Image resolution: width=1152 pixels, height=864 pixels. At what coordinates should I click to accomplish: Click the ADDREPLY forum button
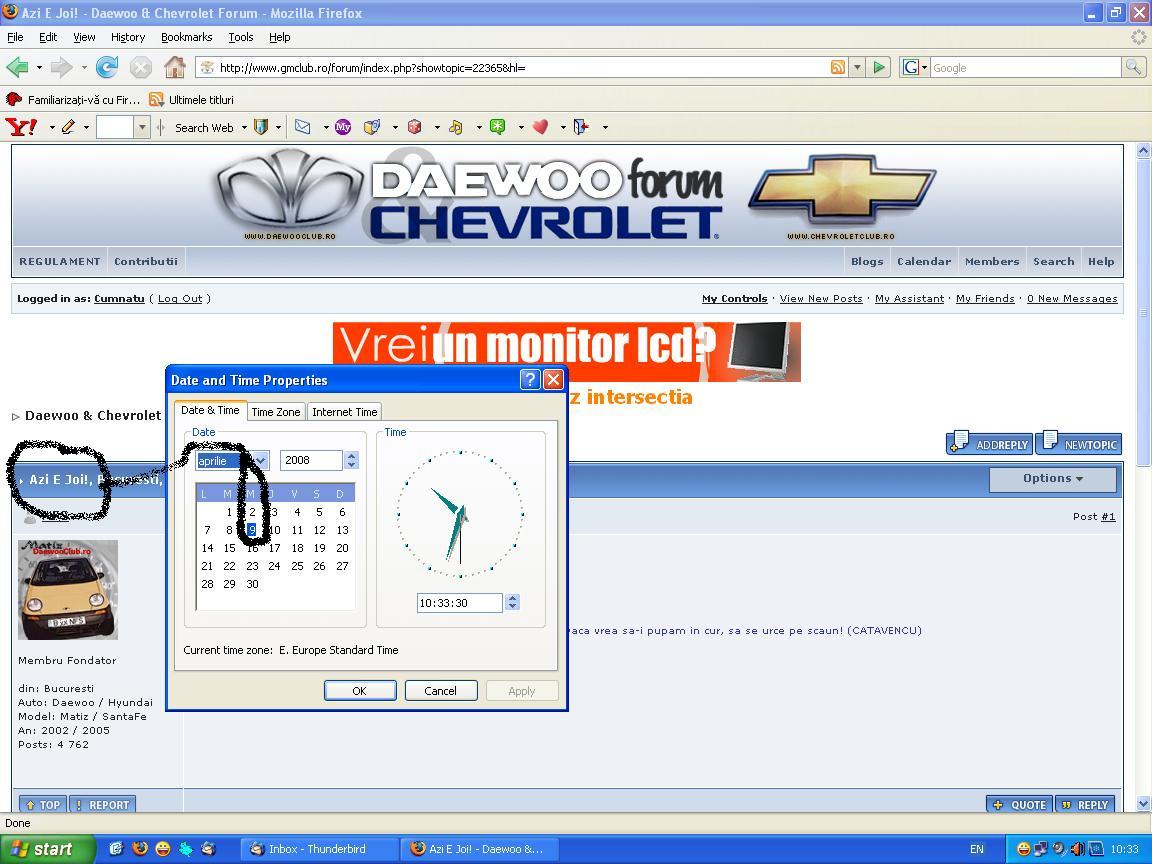point(990,443)
